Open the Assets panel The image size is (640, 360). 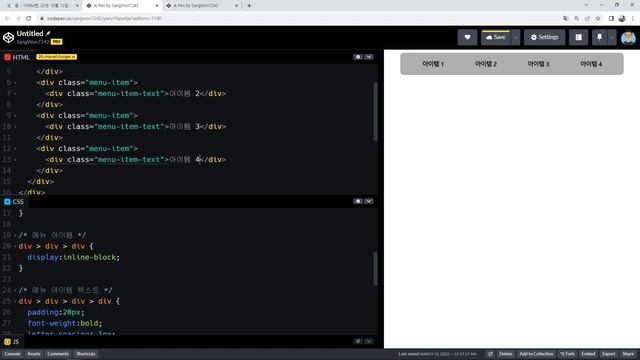(x=34, y=354)
